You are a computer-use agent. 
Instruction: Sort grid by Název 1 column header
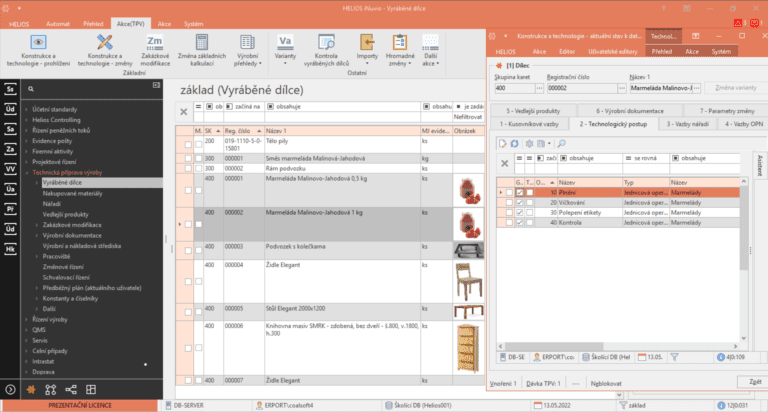click(x=341, y=131)
